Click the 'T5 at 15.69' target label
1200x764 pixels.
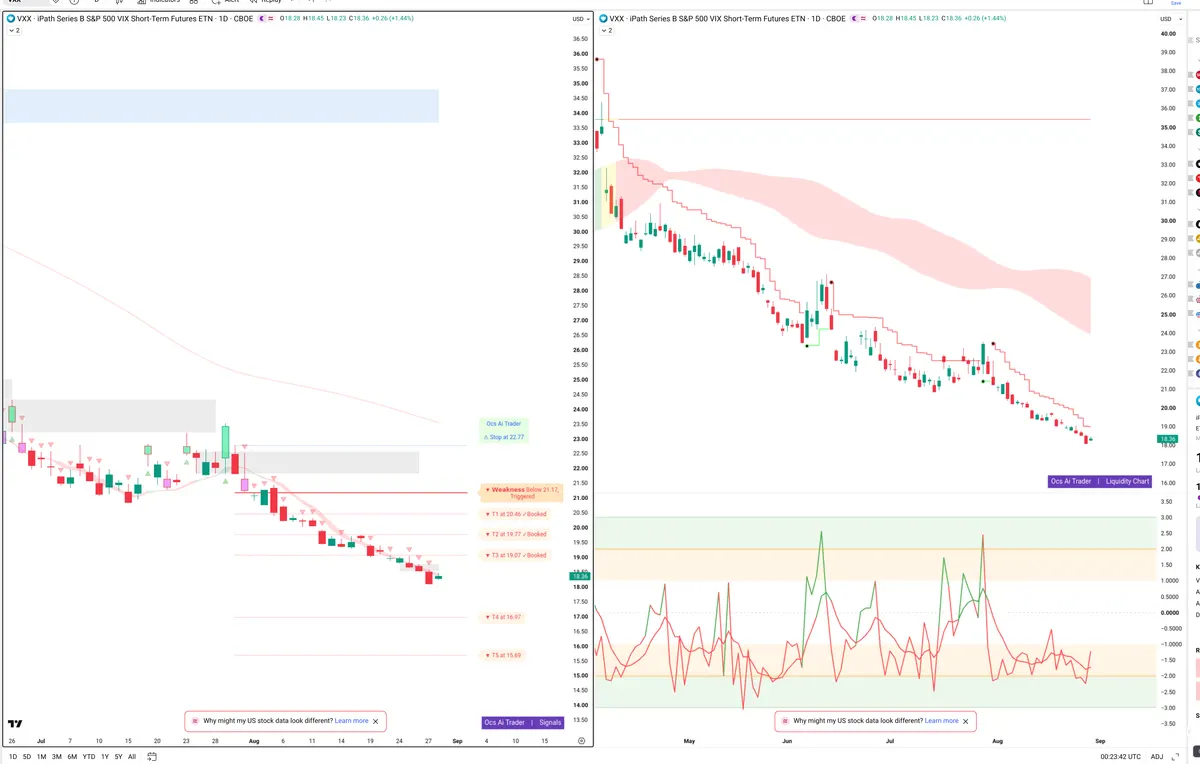point(503,655)
